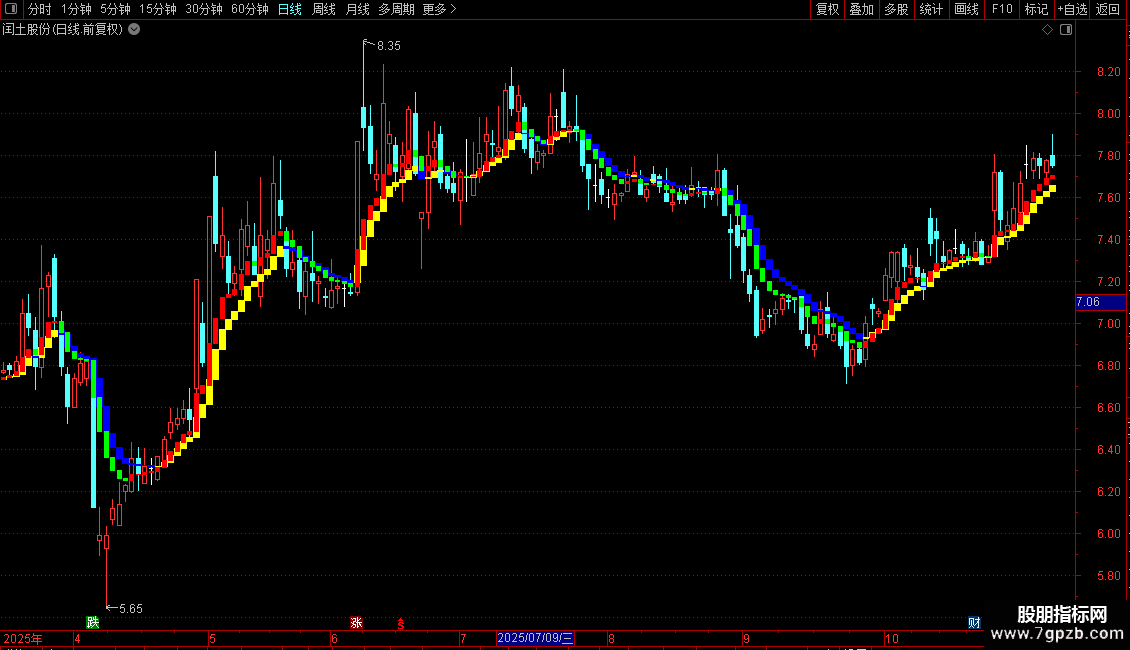Click the green 跌 event marker
This screenshot has width=1130, height=650.
pyautogui.click(x=92, y=623)
